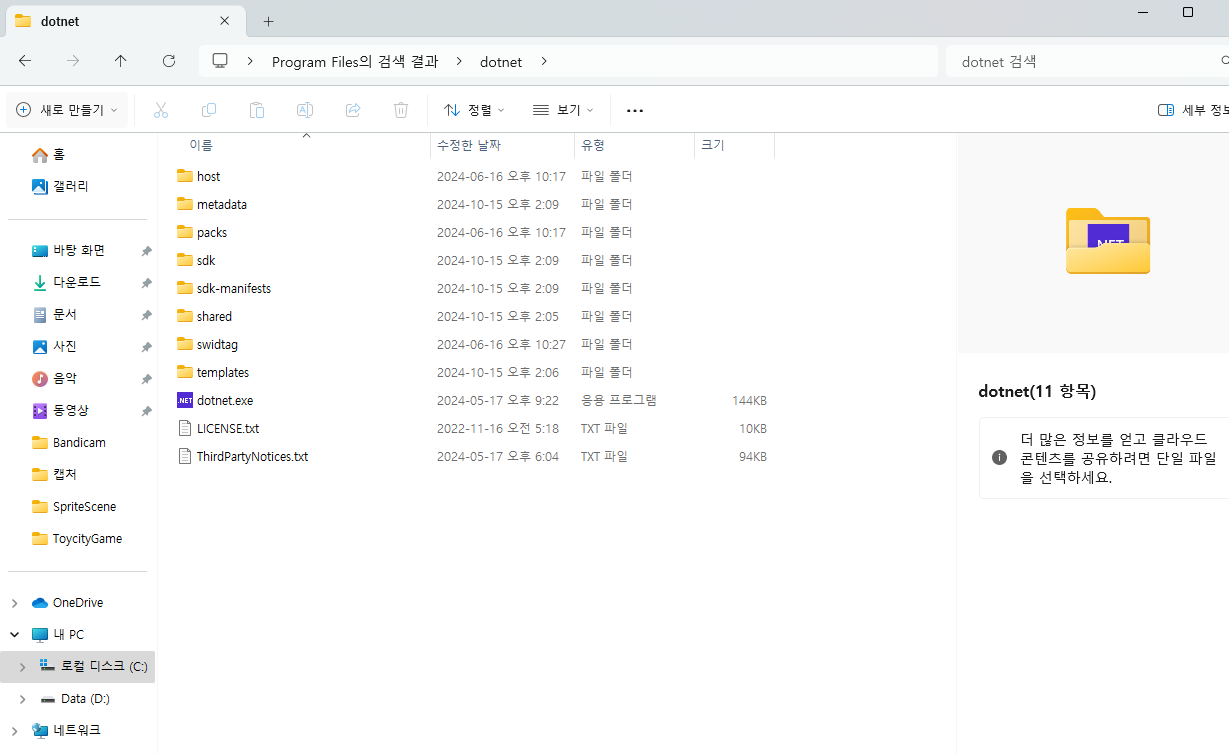Click the dotnet 검색 search box
This screenshot has width=1229, height=754.
click(1087, 61)
